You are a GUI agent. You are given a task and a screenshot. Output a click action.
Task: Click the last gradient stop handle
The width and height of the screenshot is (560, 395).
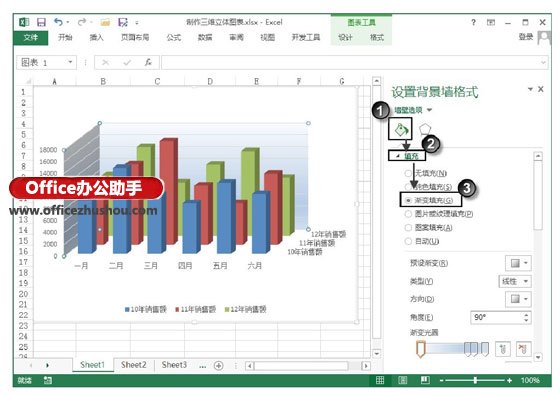485,349
